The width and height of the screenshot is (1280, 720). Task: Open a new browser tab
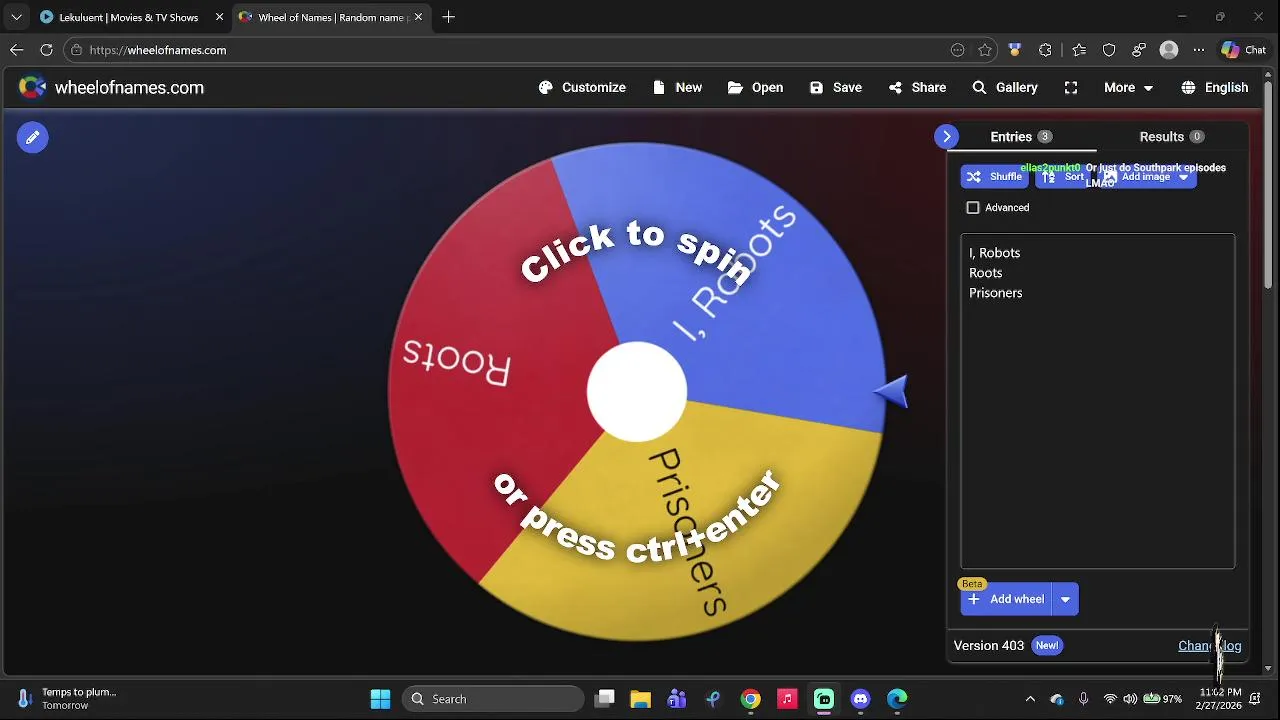tap(449, 17)
